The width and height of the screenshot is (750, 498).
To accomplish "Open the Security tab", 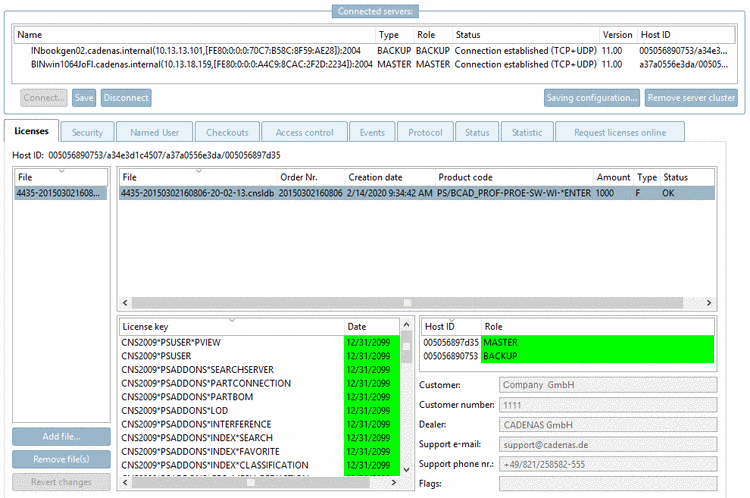I will click(x=88, y=133).
